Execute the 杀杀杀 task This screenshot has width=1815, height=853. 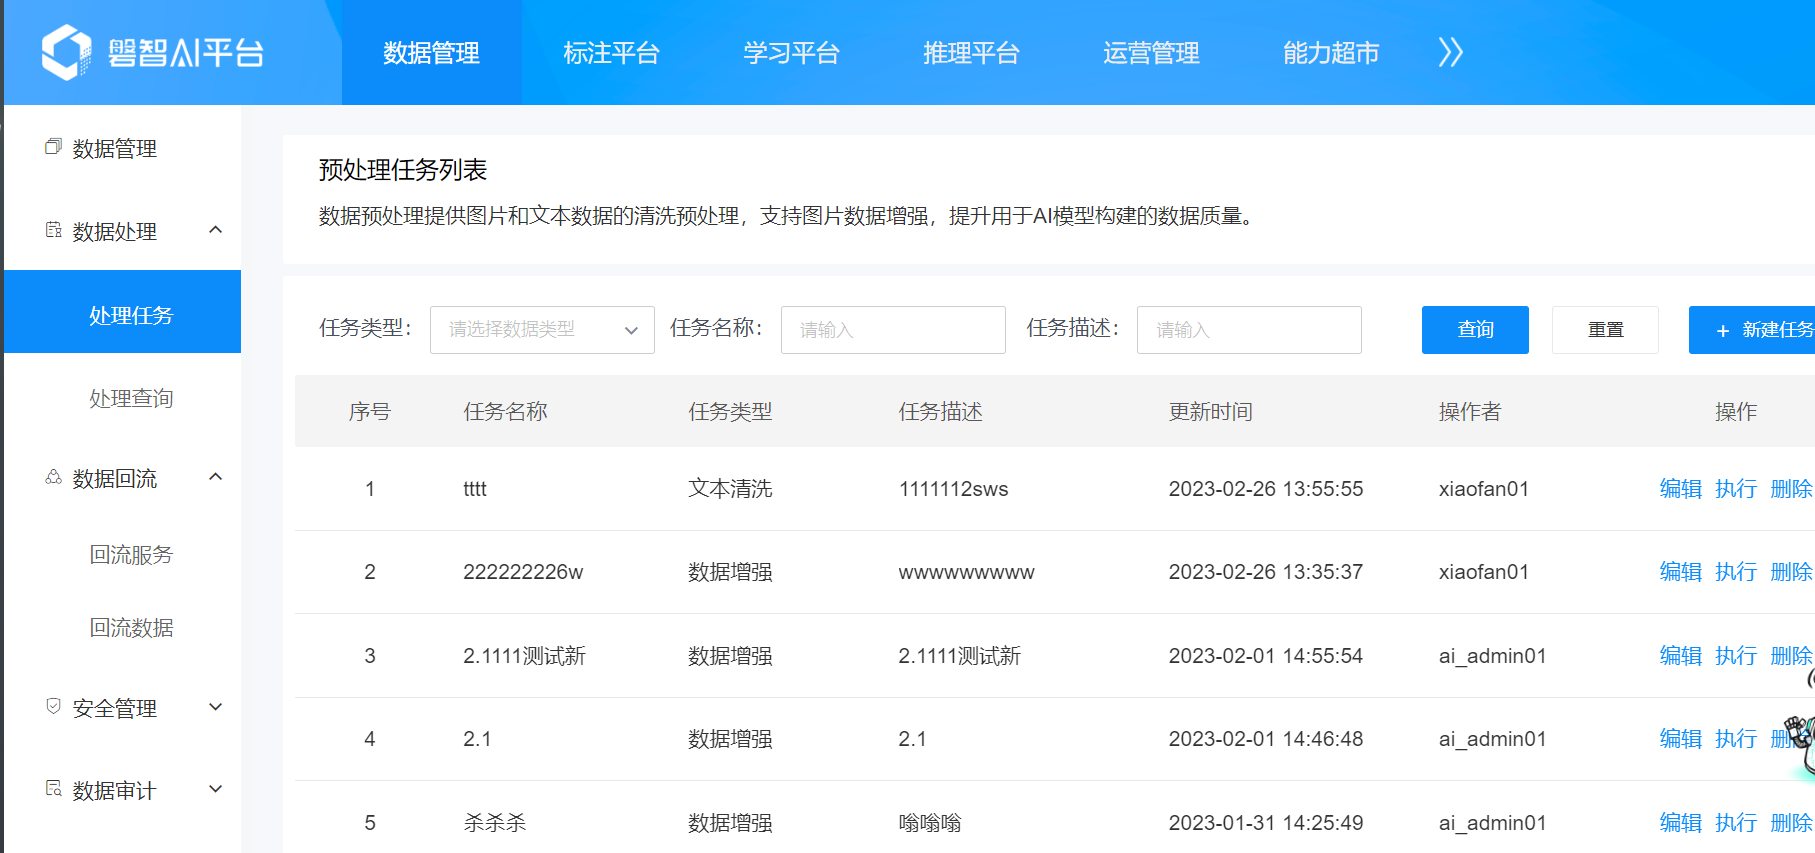[1735, 822]
